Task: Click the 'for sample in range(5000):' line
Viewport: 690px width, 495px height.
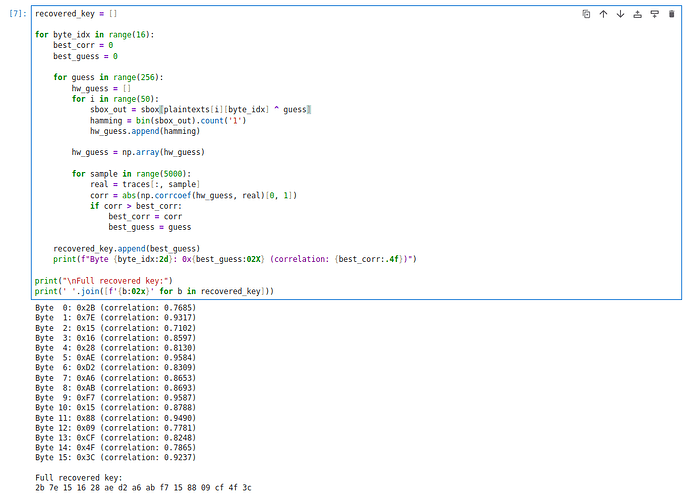Action: click(131, 174)
